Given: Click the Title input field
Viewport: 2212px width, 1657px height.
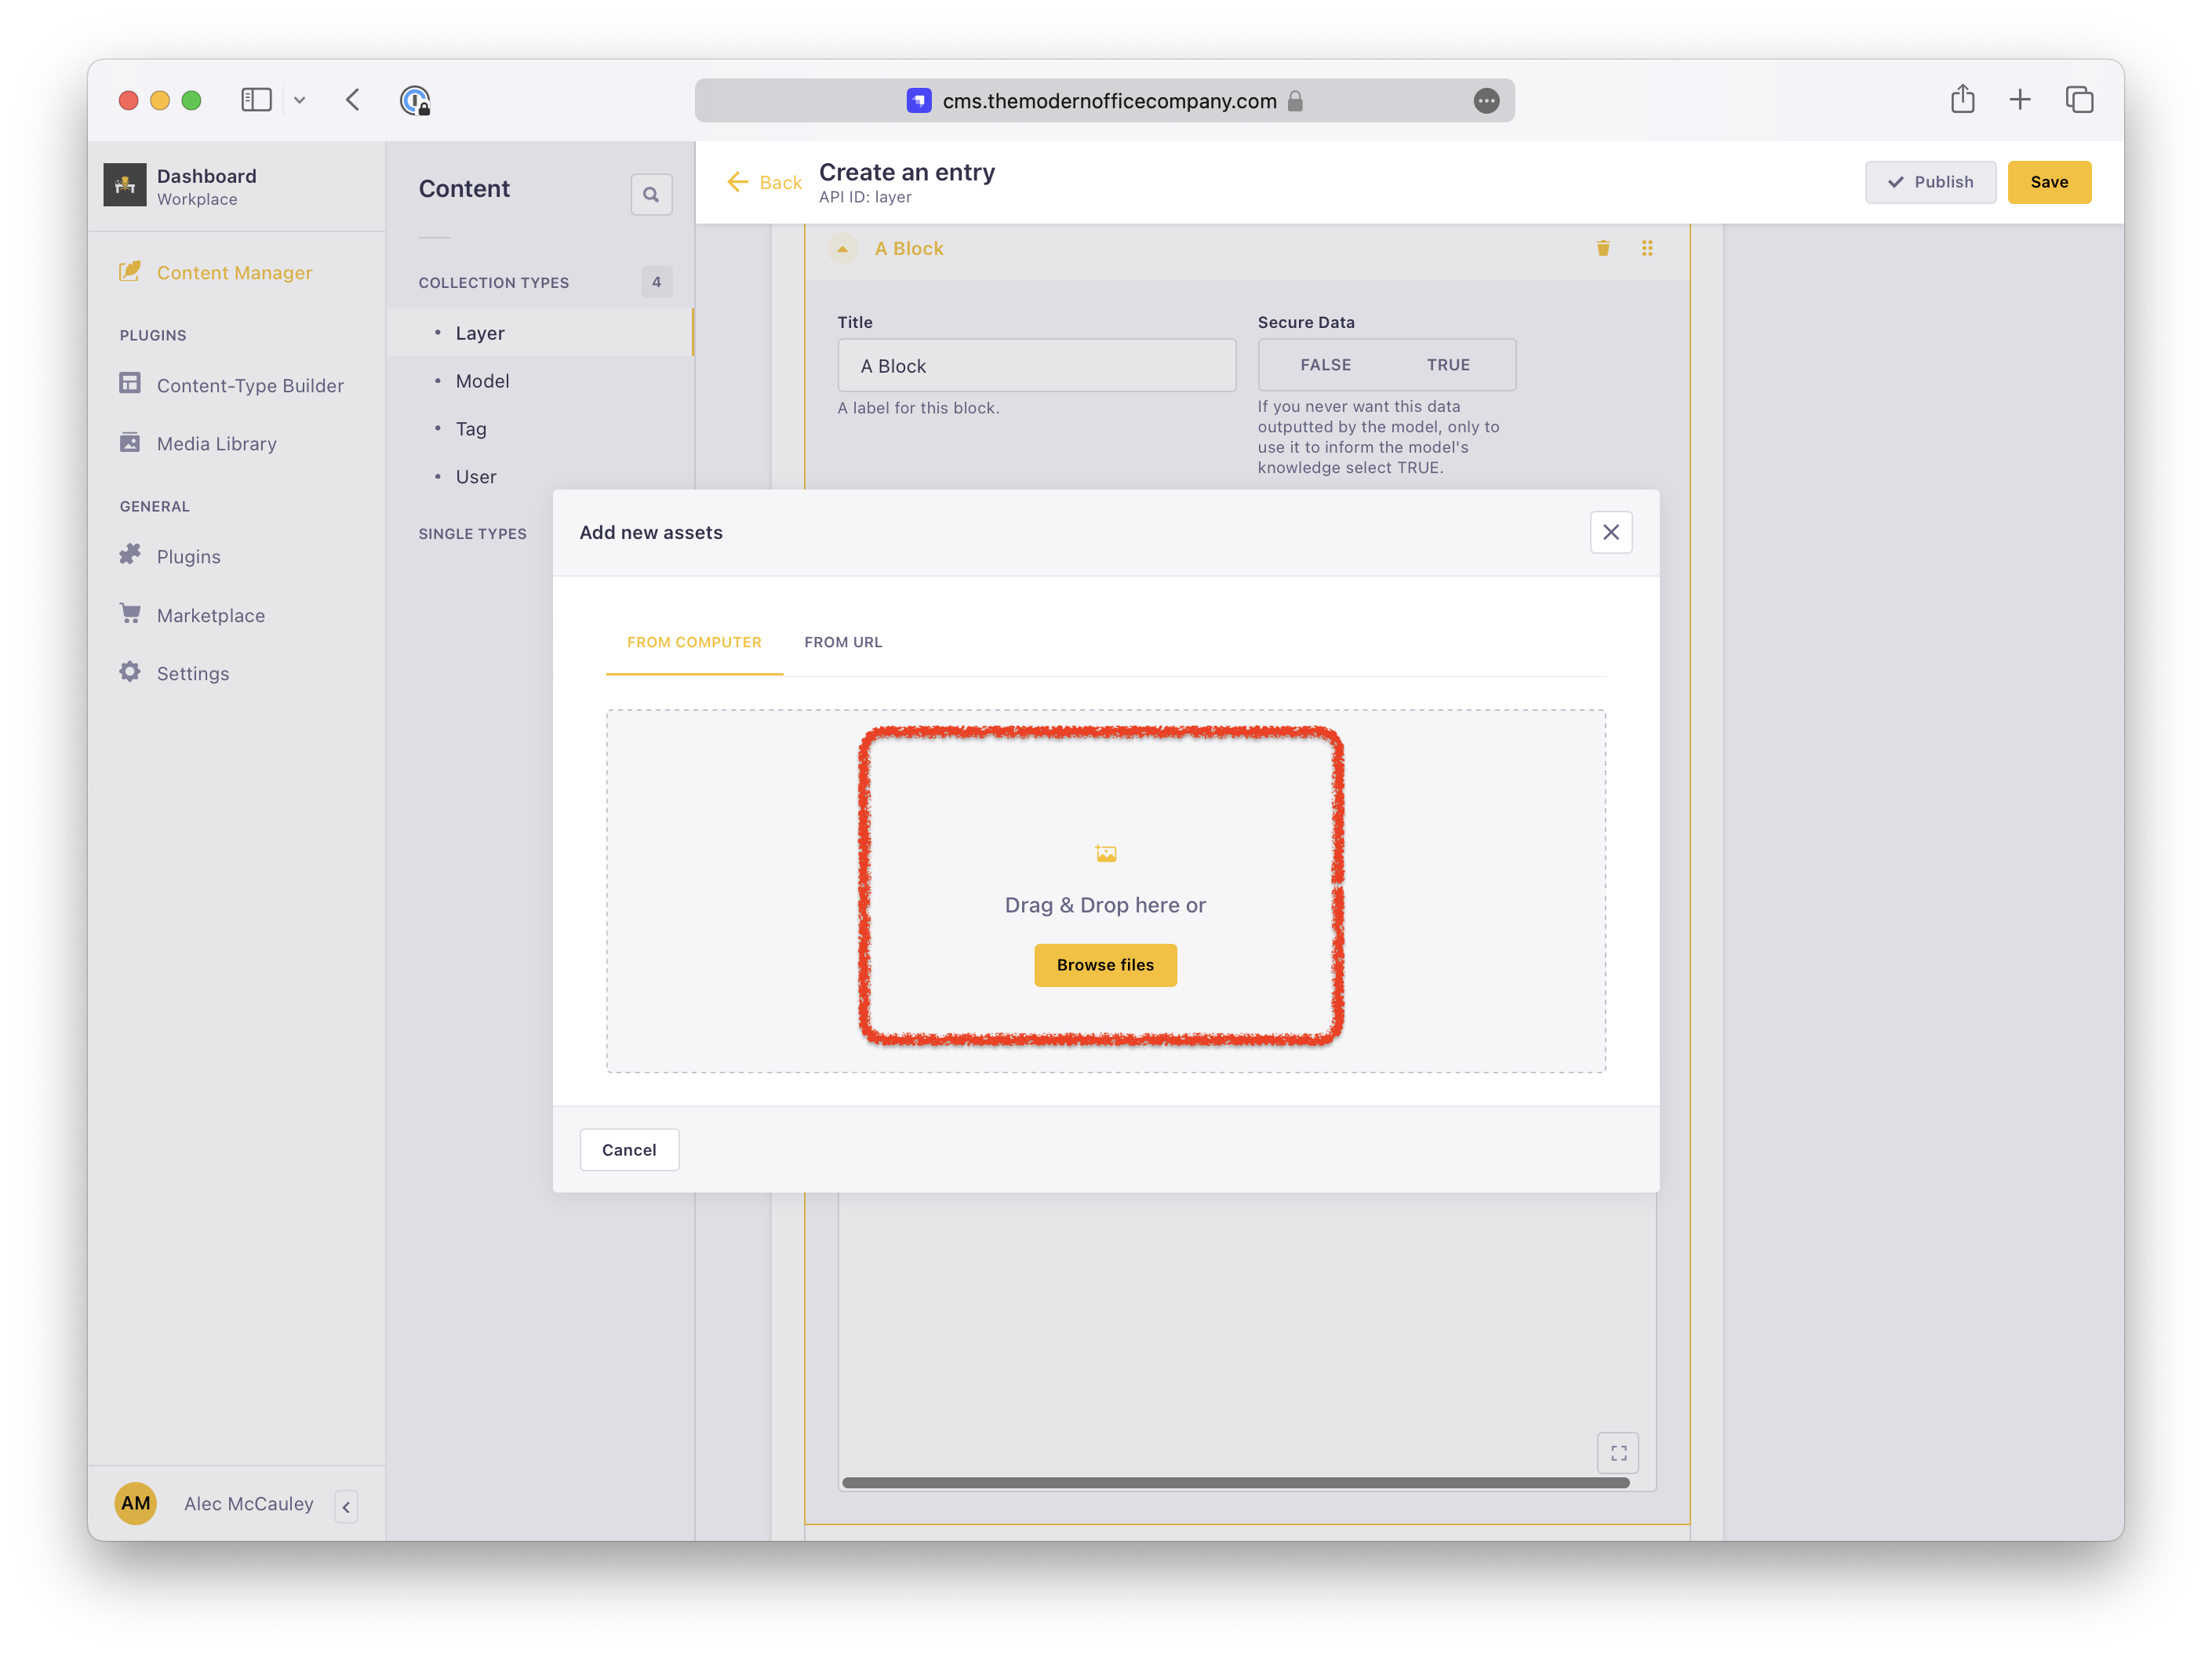Looking at the screenshot, I should [1036, 366].
